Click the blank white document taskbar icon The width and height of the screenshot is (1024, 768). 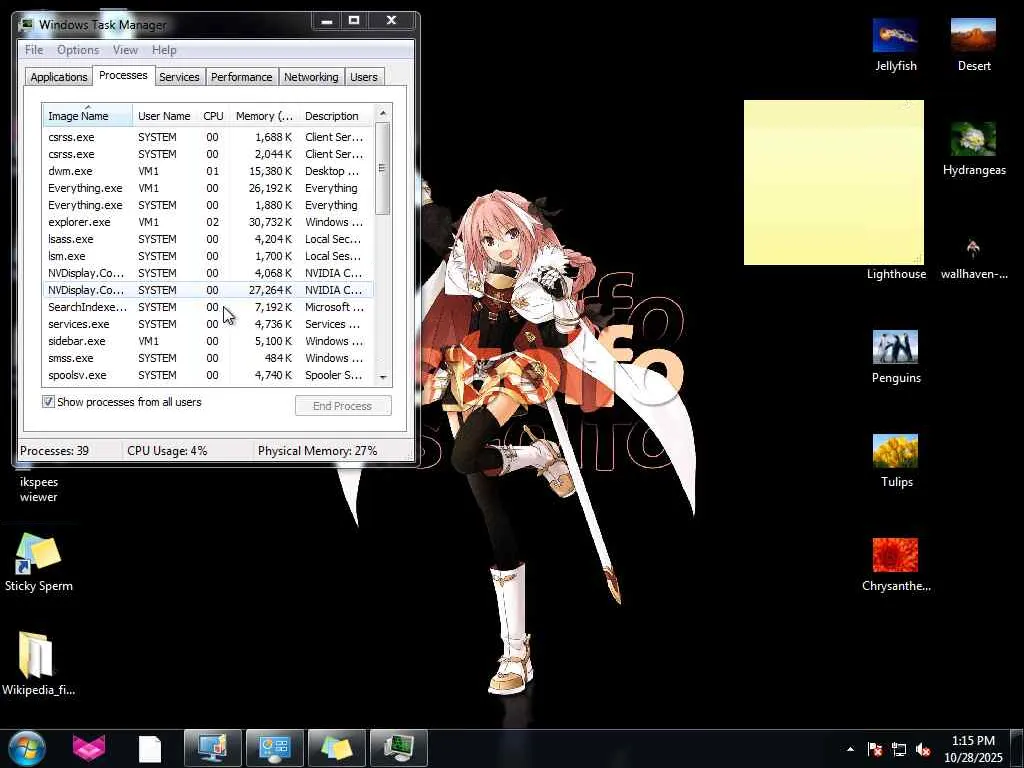150,749
